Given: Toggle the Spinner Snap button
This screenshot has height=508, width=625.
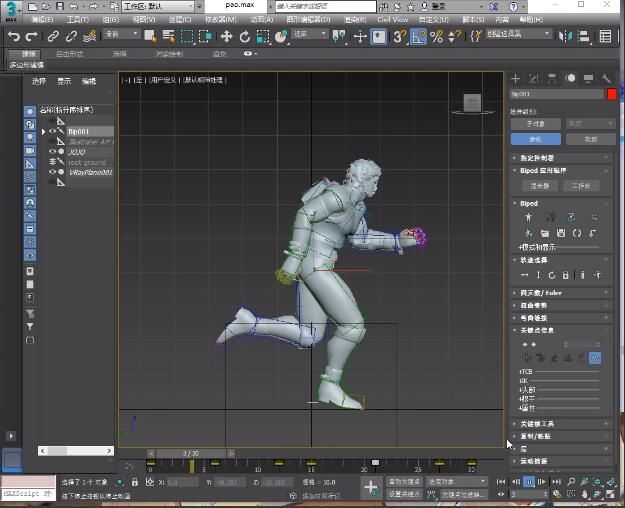Looking at the screenshot, I should coord(454,37).
